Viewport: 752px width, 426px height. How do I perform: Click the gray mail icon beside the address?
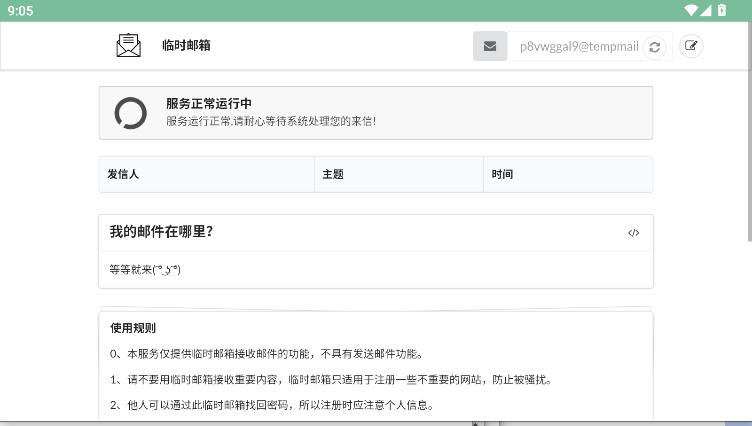(x=489, y=46)
